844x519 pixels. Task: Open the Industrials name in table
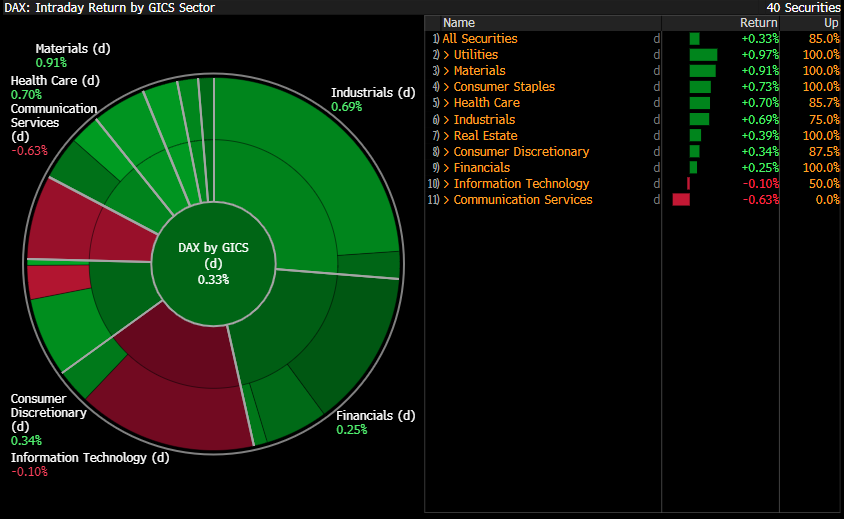484,120
